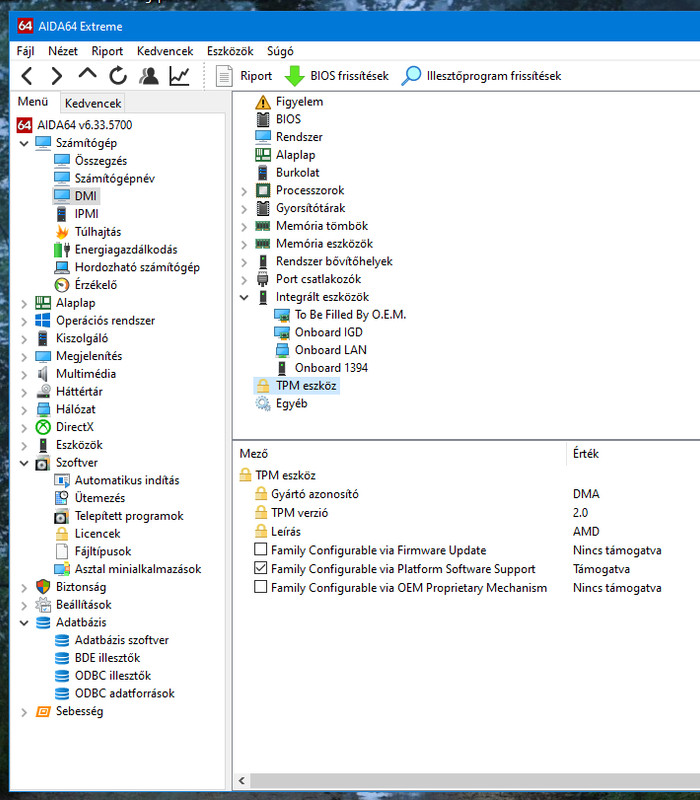This screenshot has height=800, width=700.
Task: Expand Processzorok in DMI list
Action: (244, 191)
